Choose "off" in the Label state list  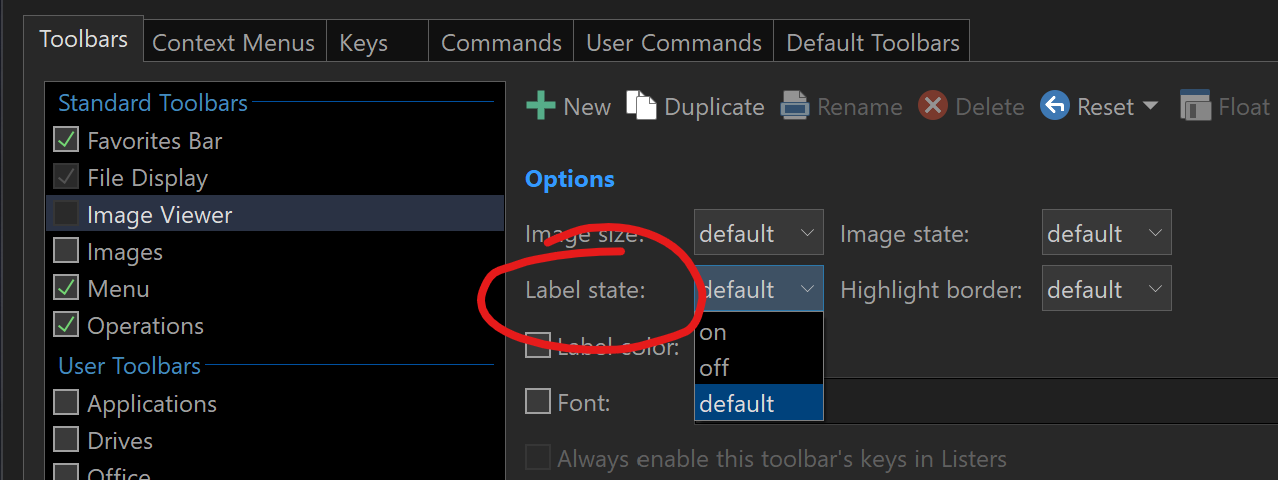coord(758,368)
